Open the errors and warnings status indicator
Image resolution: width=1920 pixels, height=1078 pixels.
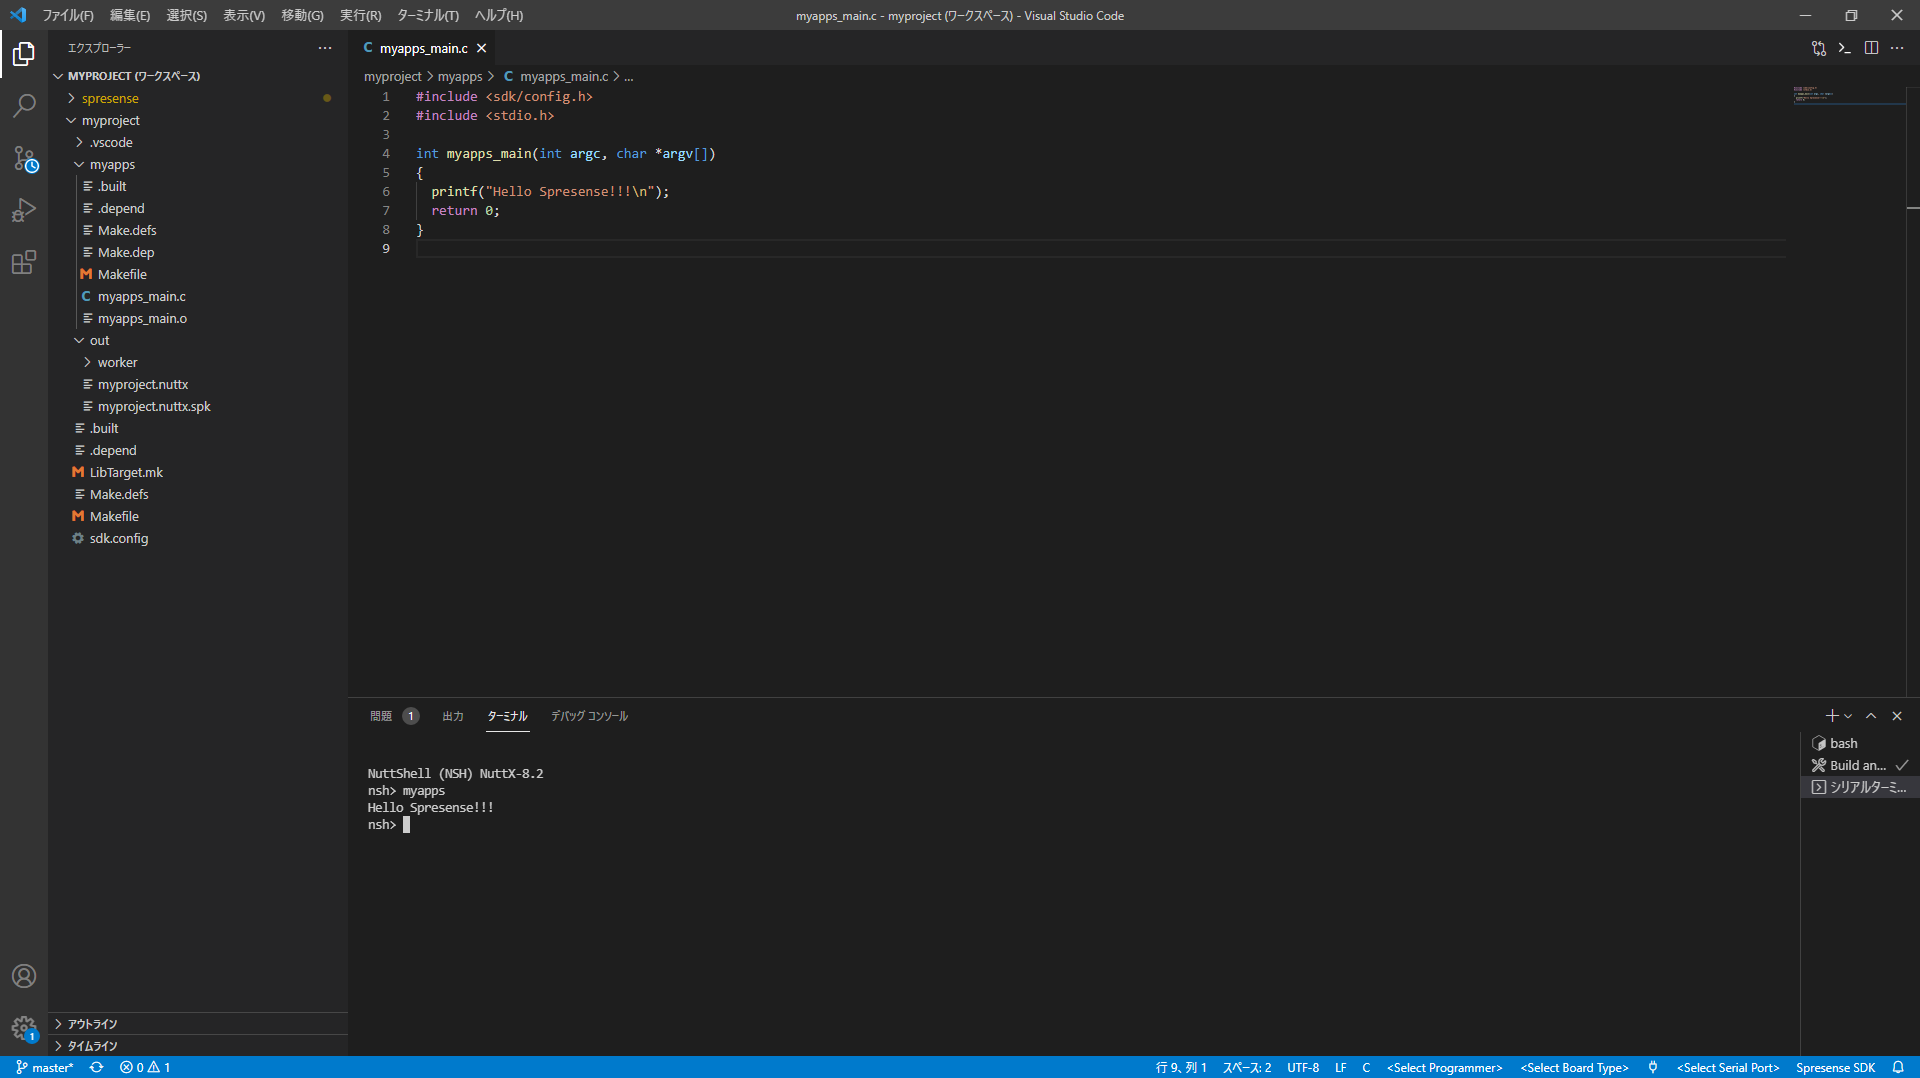tap(145, 1067)
